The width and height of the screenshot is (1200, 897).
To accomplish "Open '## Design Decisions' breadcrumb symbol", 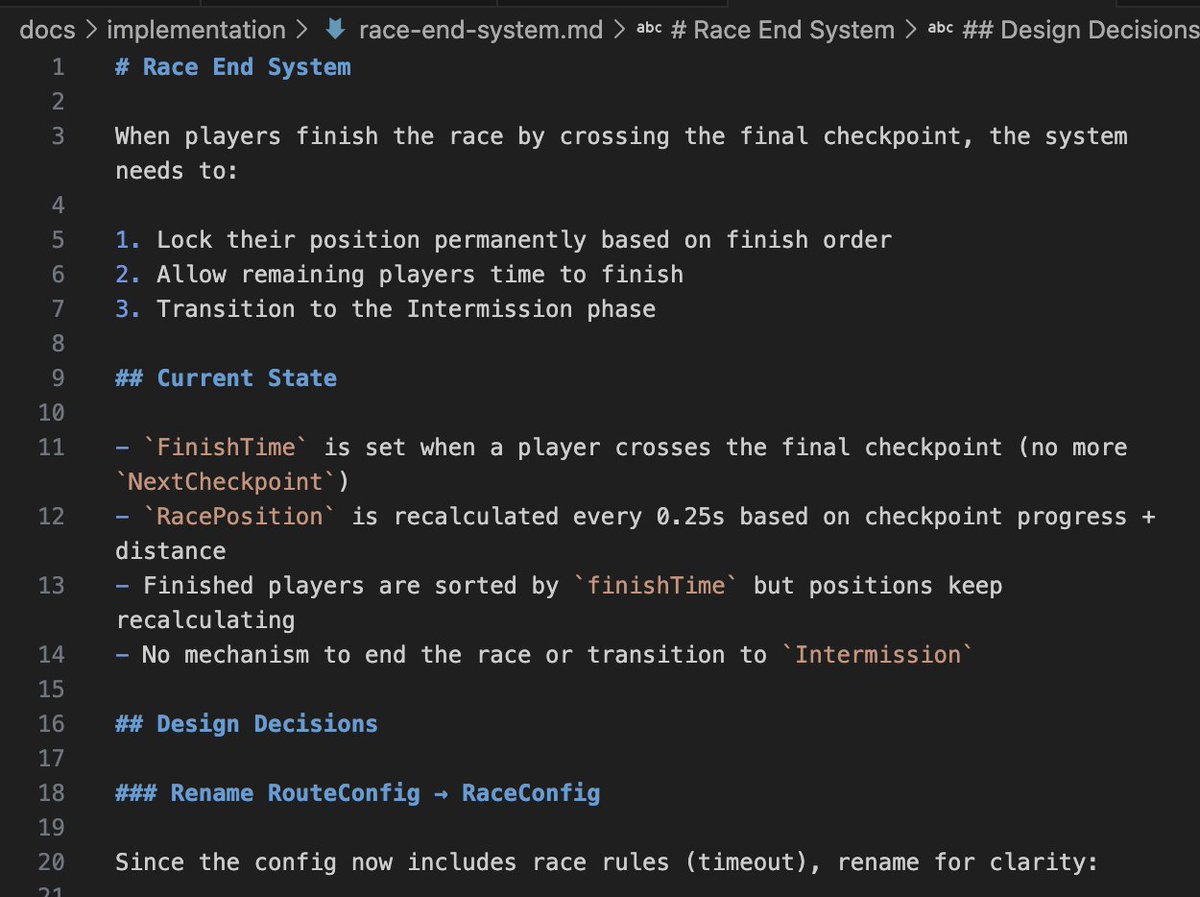I will [x=1080, y=30].
